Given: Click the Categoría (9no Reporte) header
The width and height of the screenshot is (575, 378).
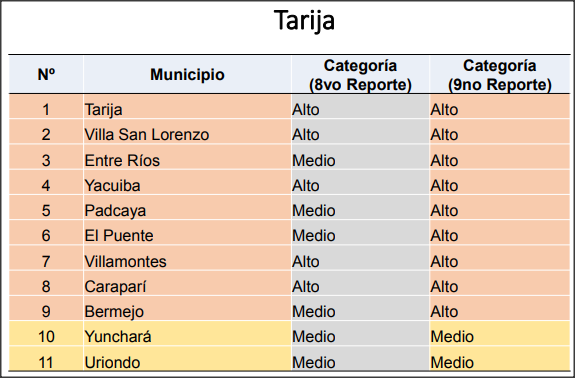Looking at the screenshot, I should (500, 74).
